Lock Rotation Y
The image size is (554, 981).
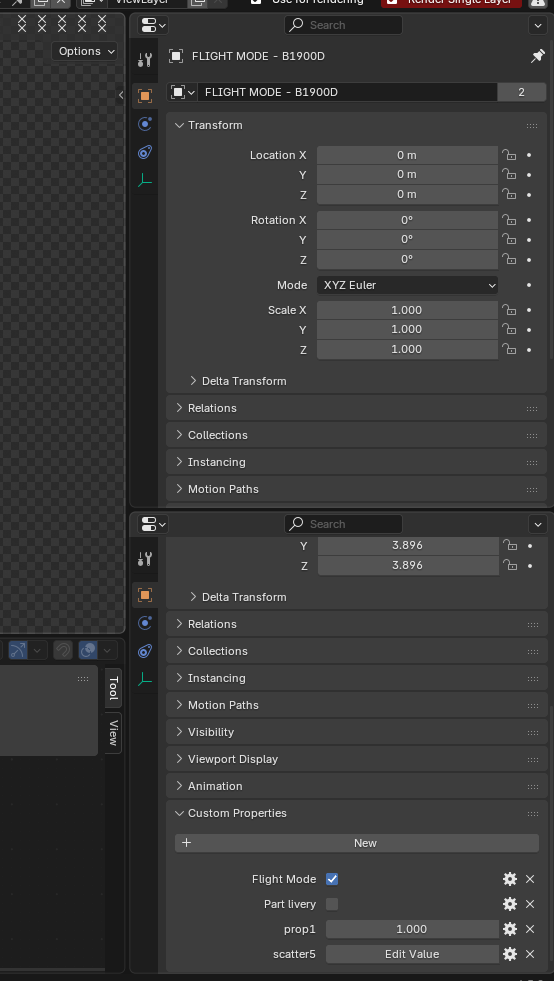point(509,240)
